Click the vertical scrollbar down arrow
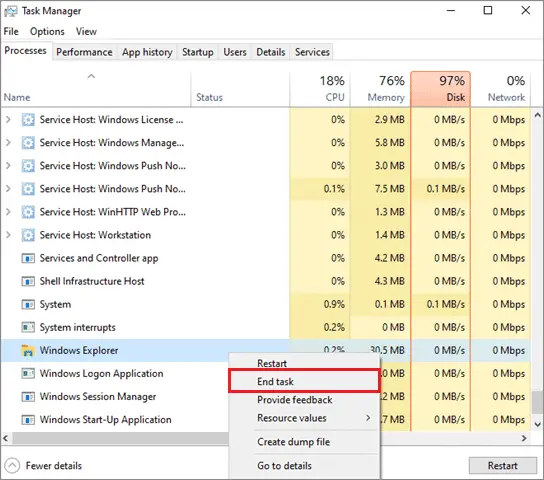Screen dimensions: 544x480 [x=537, y=424]
